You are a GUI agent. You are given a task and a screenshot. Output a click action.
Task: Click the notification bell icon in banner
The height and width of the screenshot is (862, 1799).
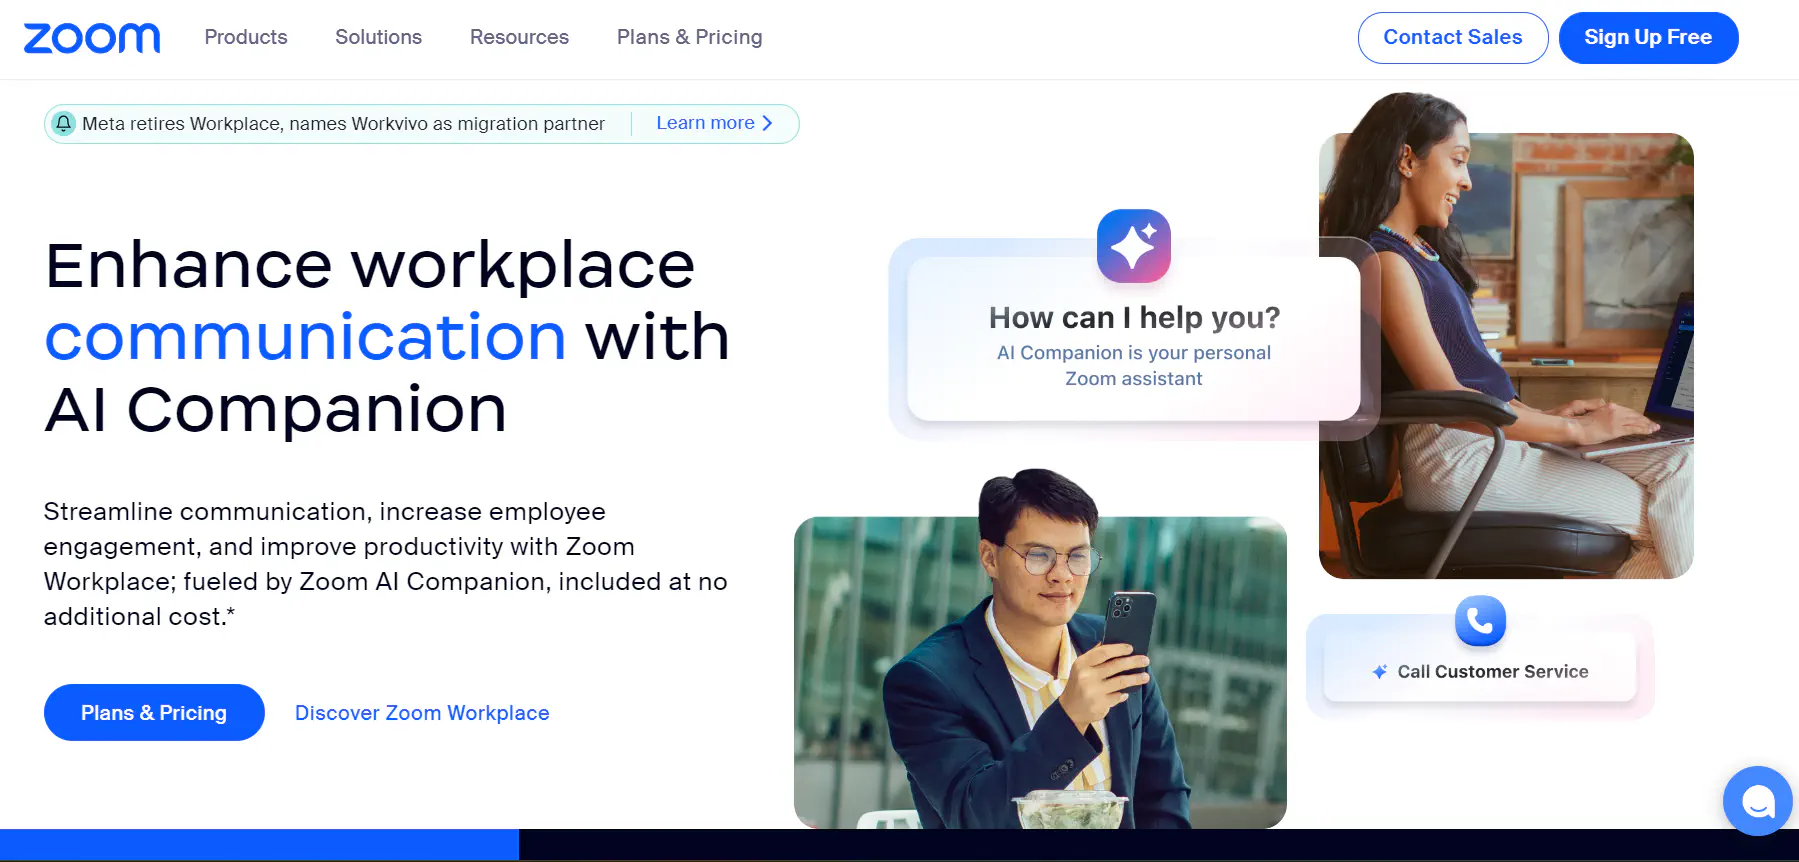(64, 123)
